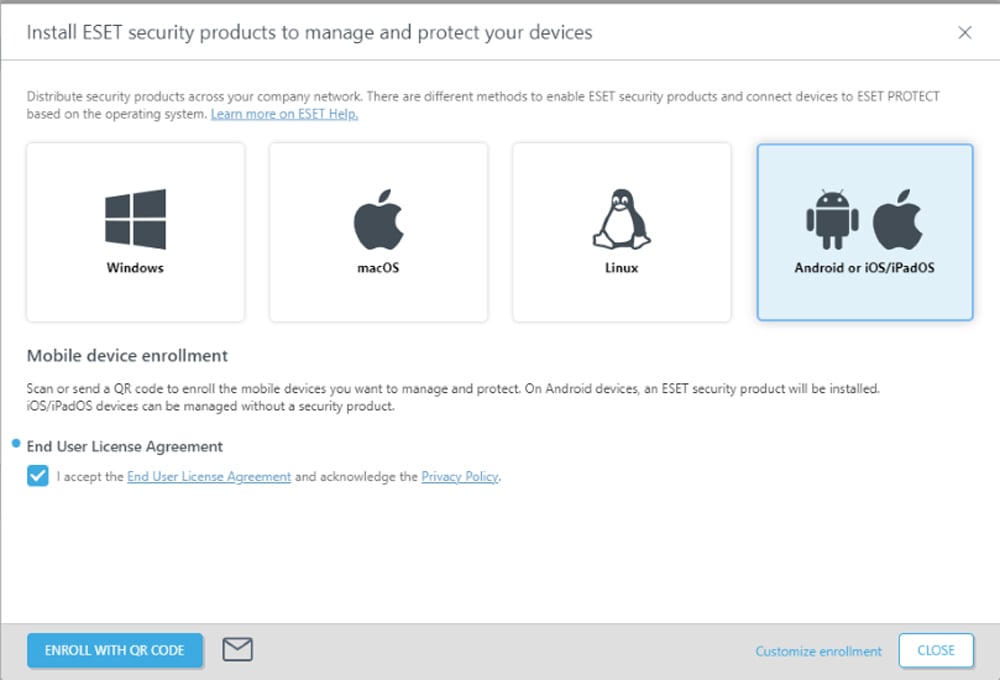Open Customize enrollment
Screen dimensions: 1000x680
(x=818, y=651)
